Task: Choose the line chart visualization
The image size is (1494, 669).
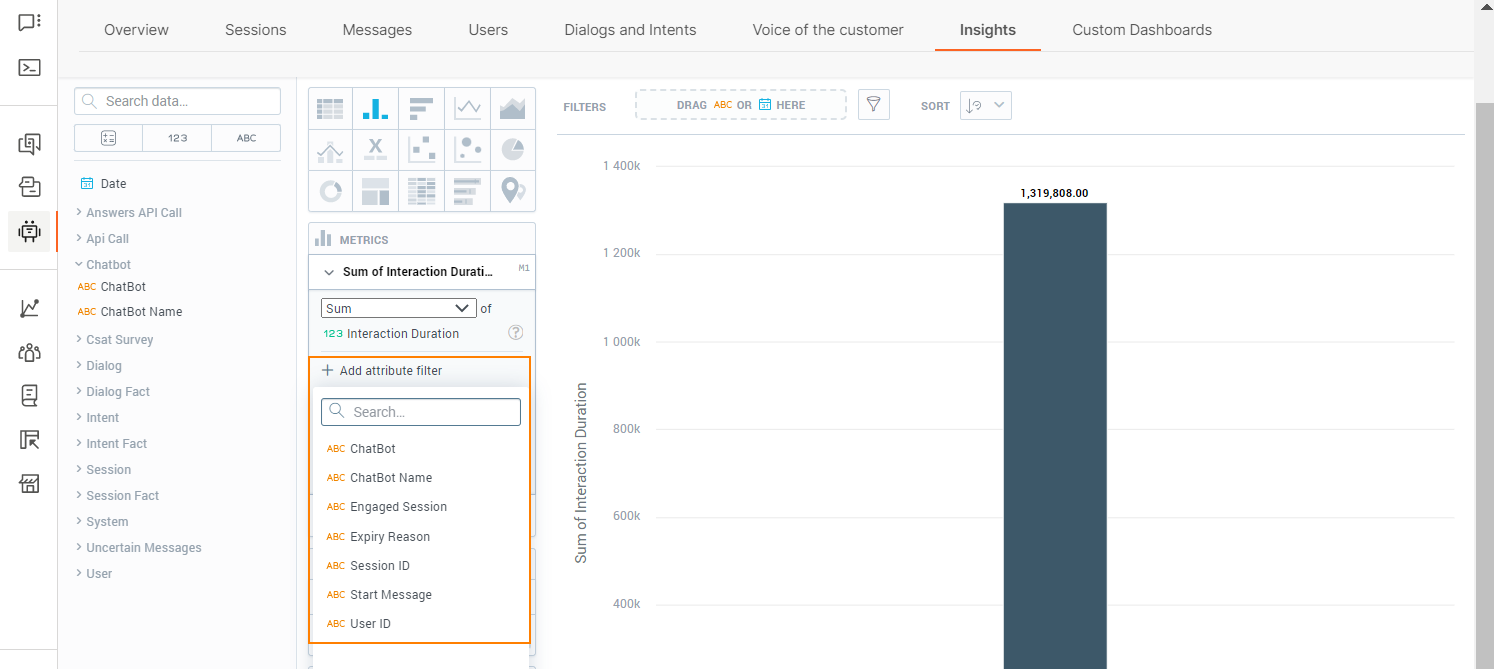Action: pos(467,107)
